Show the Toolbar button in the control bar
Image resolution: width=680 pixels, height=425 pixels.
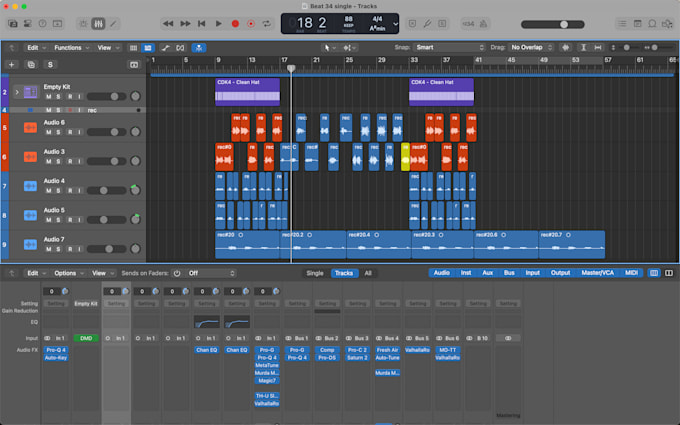point(57,24)
